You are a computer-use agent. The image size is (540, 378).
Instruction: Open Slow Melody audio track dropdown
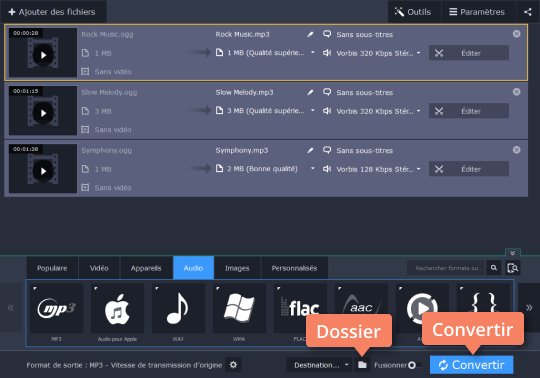[418, 111]
